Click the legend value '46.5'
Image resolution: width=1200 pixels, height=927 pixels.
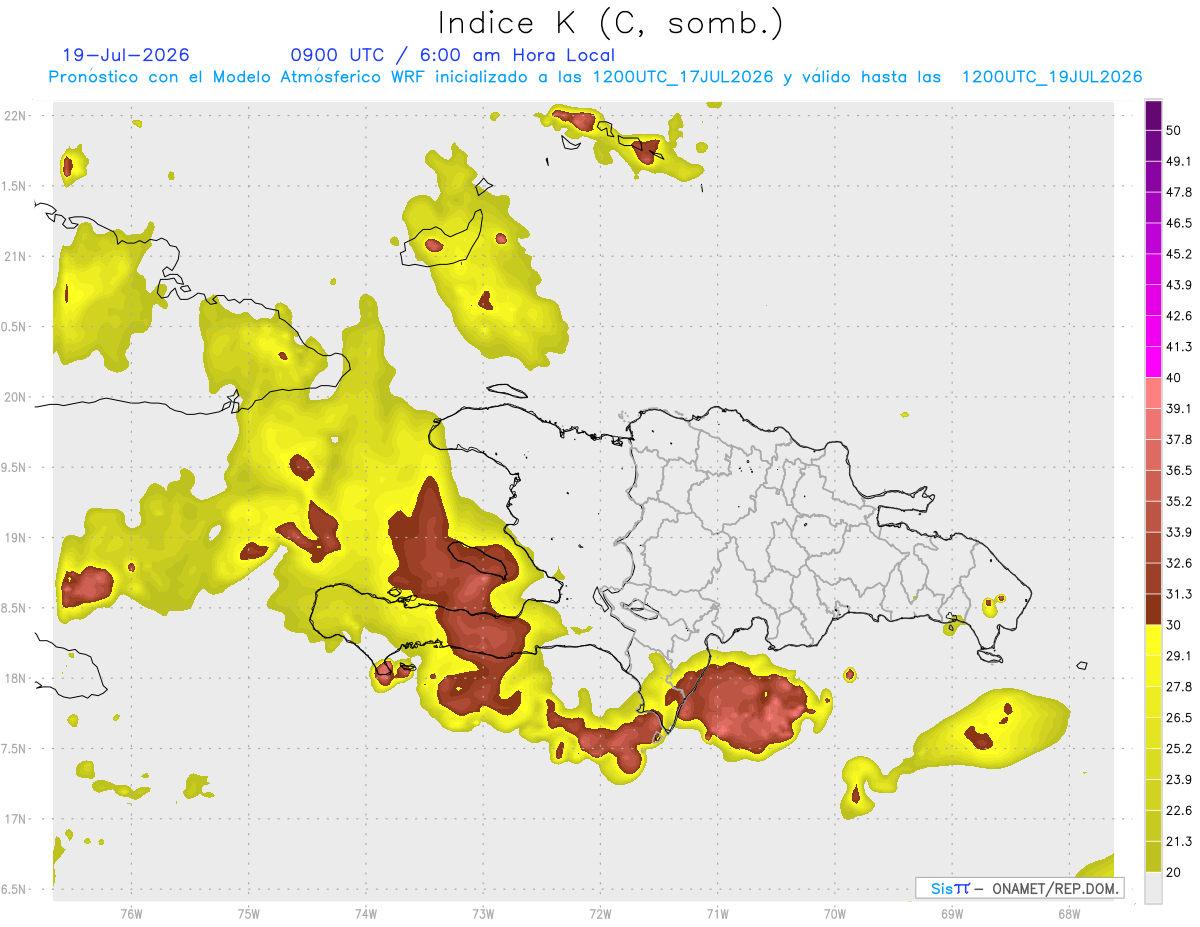pos(1178,223)
